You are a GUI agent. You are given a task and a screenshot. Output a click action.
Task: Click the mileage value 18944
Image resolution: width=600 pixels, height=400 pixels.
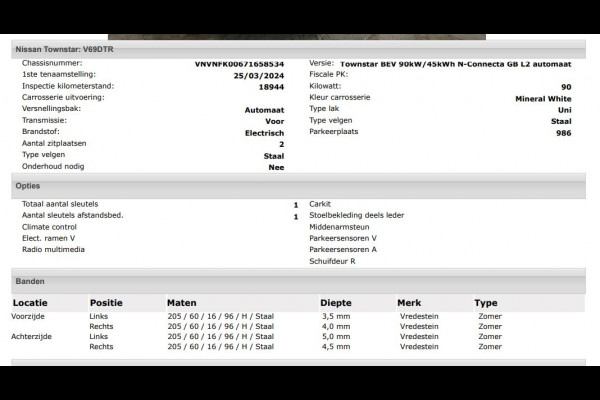coord(269,87)
